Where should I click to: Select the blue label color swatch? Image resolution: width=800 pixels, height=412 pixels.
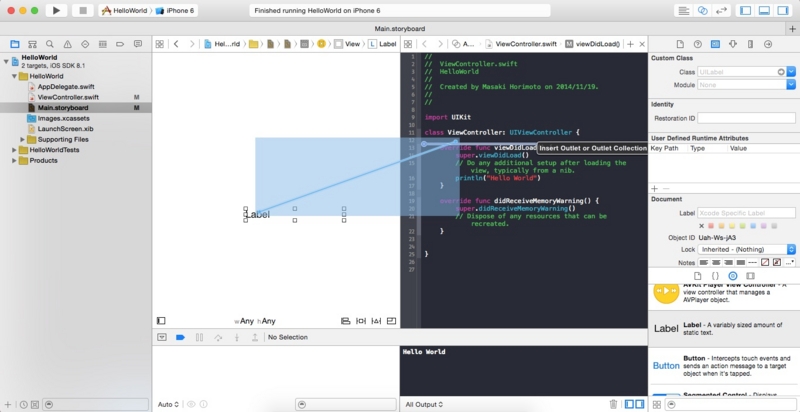(753, 226)
